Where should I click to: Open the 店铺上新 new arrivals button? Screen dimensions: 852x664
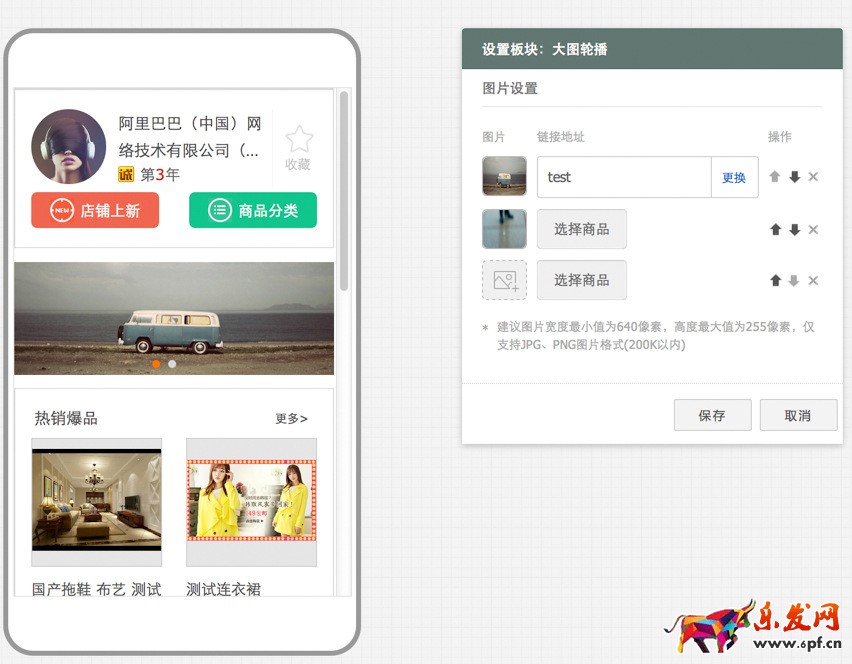tap(95, 210)
